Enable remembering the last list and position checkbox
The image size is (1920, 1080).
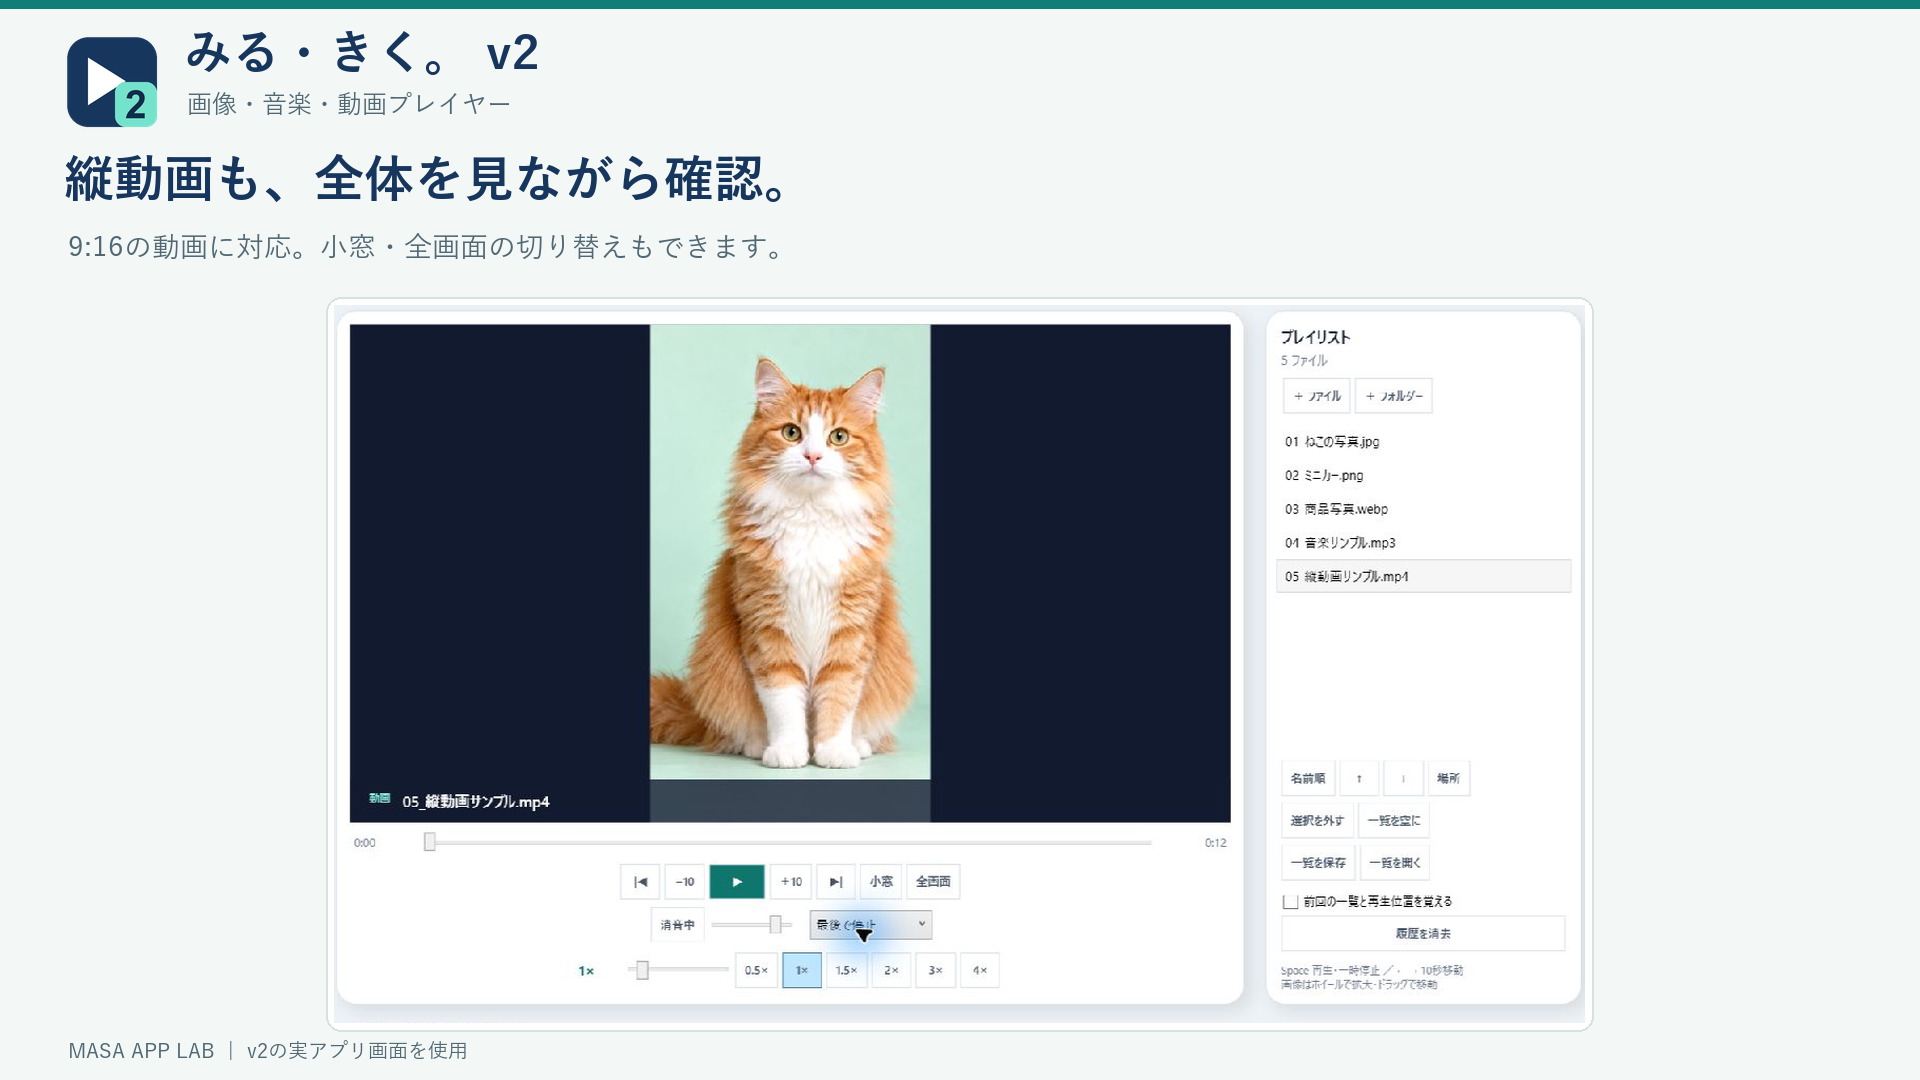tap(1291, 902)
